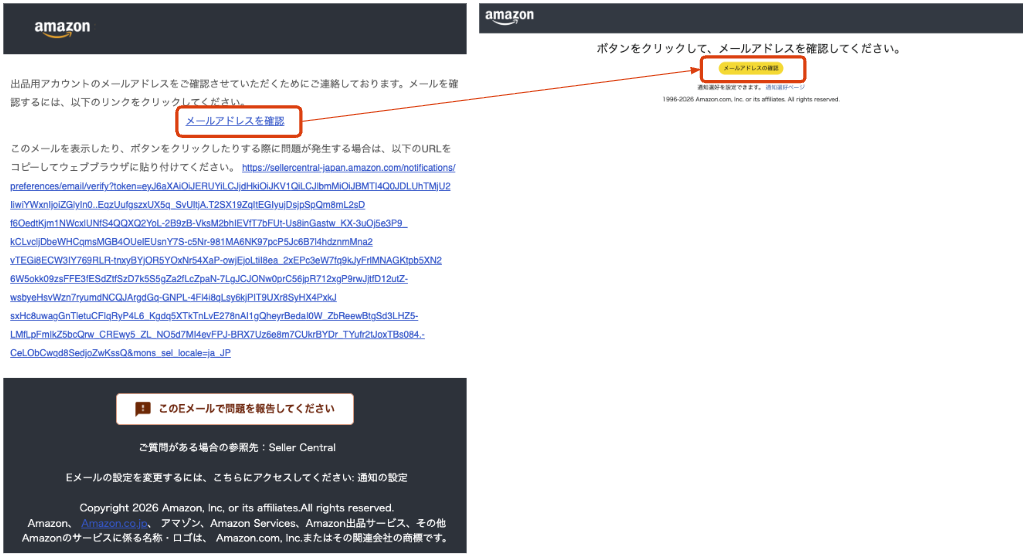Viewport: 1026px width, 557px height.
Task: Open the メールアドレスを確認 link in the email
Action: (235, 121)
